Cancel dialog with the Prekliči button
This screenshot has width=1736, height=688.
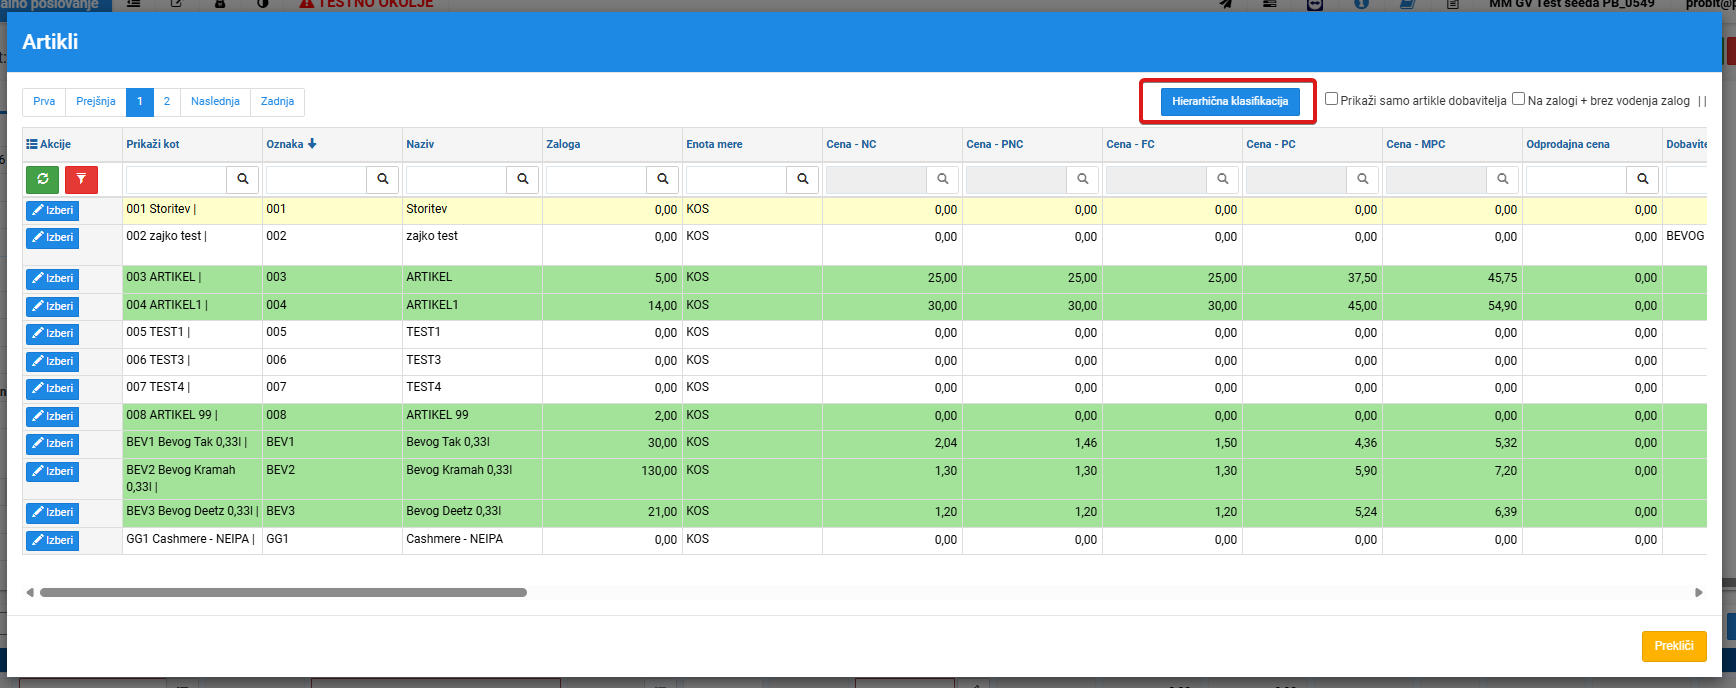tap(1674, 646)
